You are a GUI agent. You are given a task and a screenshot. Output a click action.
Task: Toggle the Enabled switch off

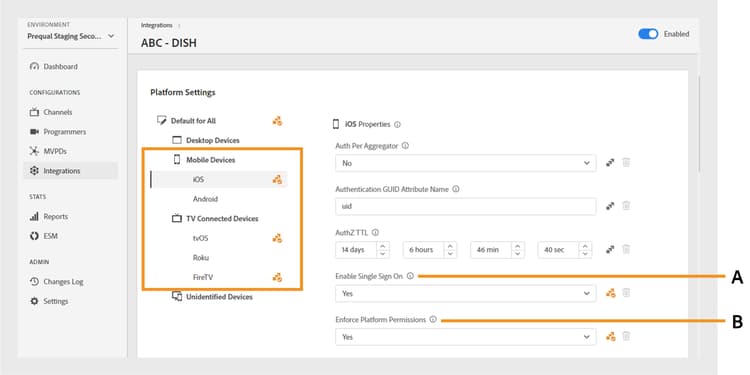coord(648,34)
